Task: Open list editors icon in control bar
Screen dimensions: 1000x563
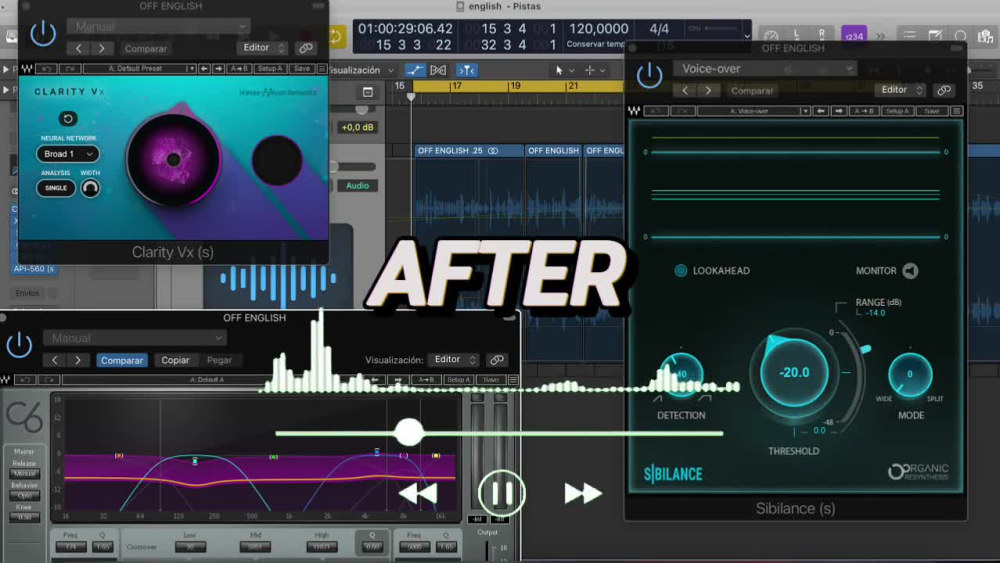Action: [x=909, y=36]
